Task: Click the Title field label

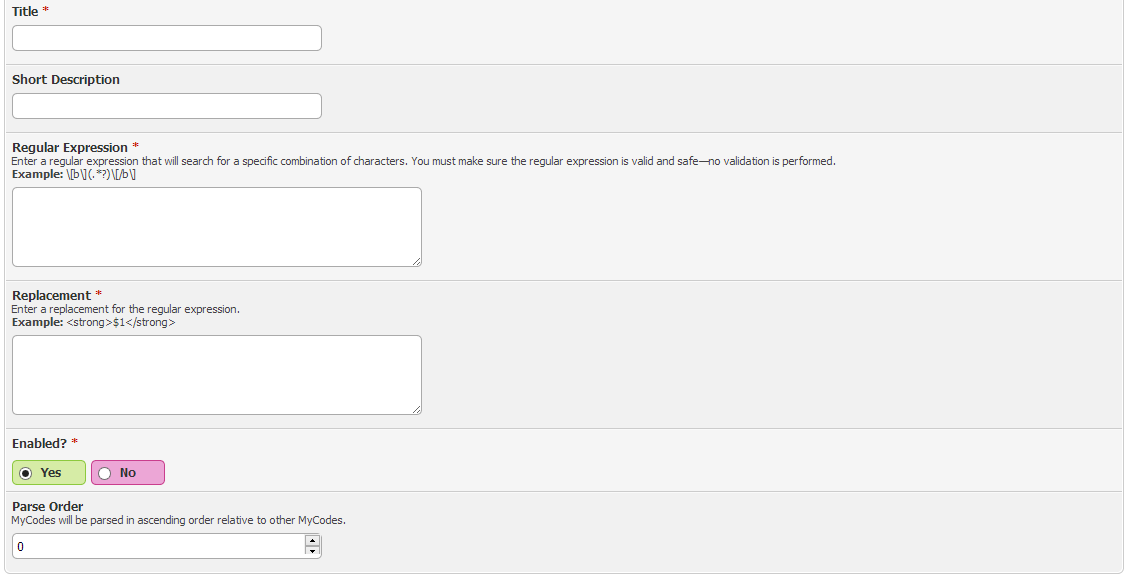Action: 25,12
